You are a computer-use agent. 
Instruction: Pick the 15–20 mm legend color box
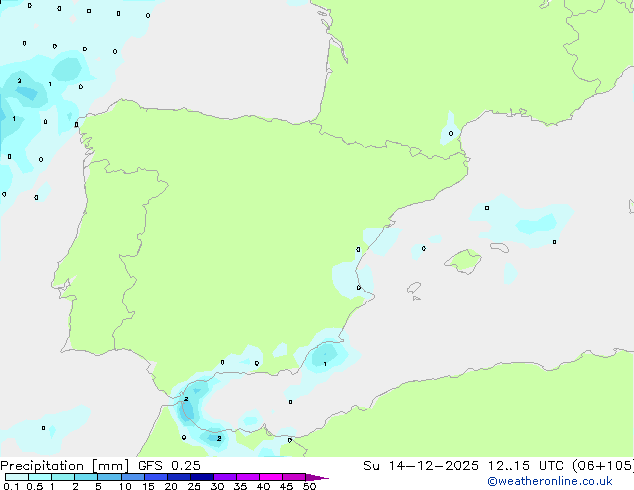[x=156, y=477]
